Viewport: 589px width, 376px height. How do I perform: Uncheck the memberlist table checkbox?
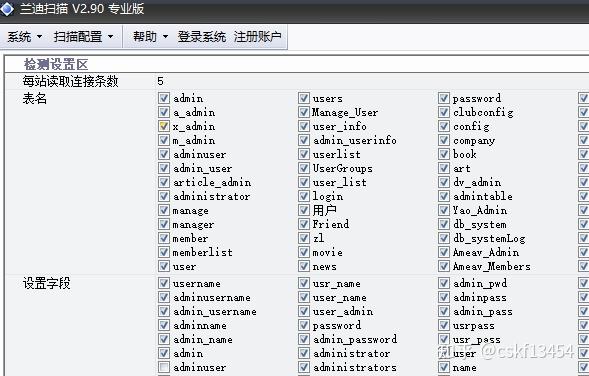163,252
